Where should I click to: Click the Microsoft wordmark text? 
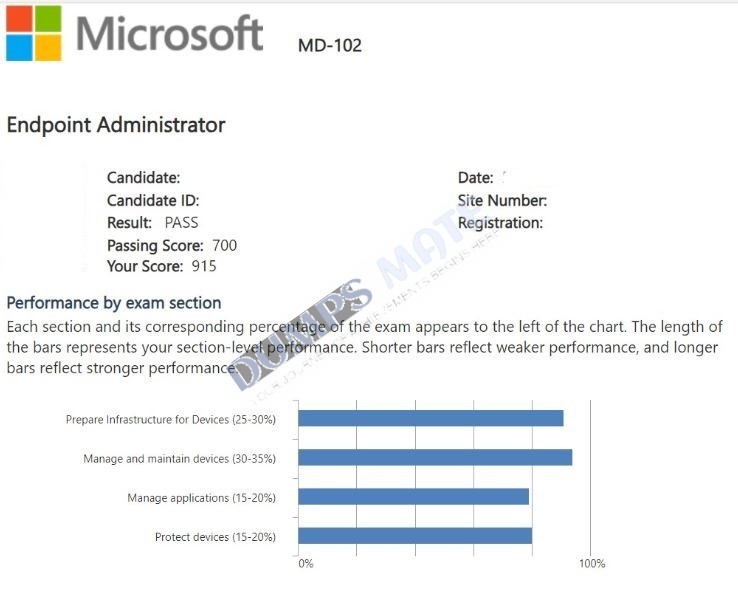(x=169, y=33)
